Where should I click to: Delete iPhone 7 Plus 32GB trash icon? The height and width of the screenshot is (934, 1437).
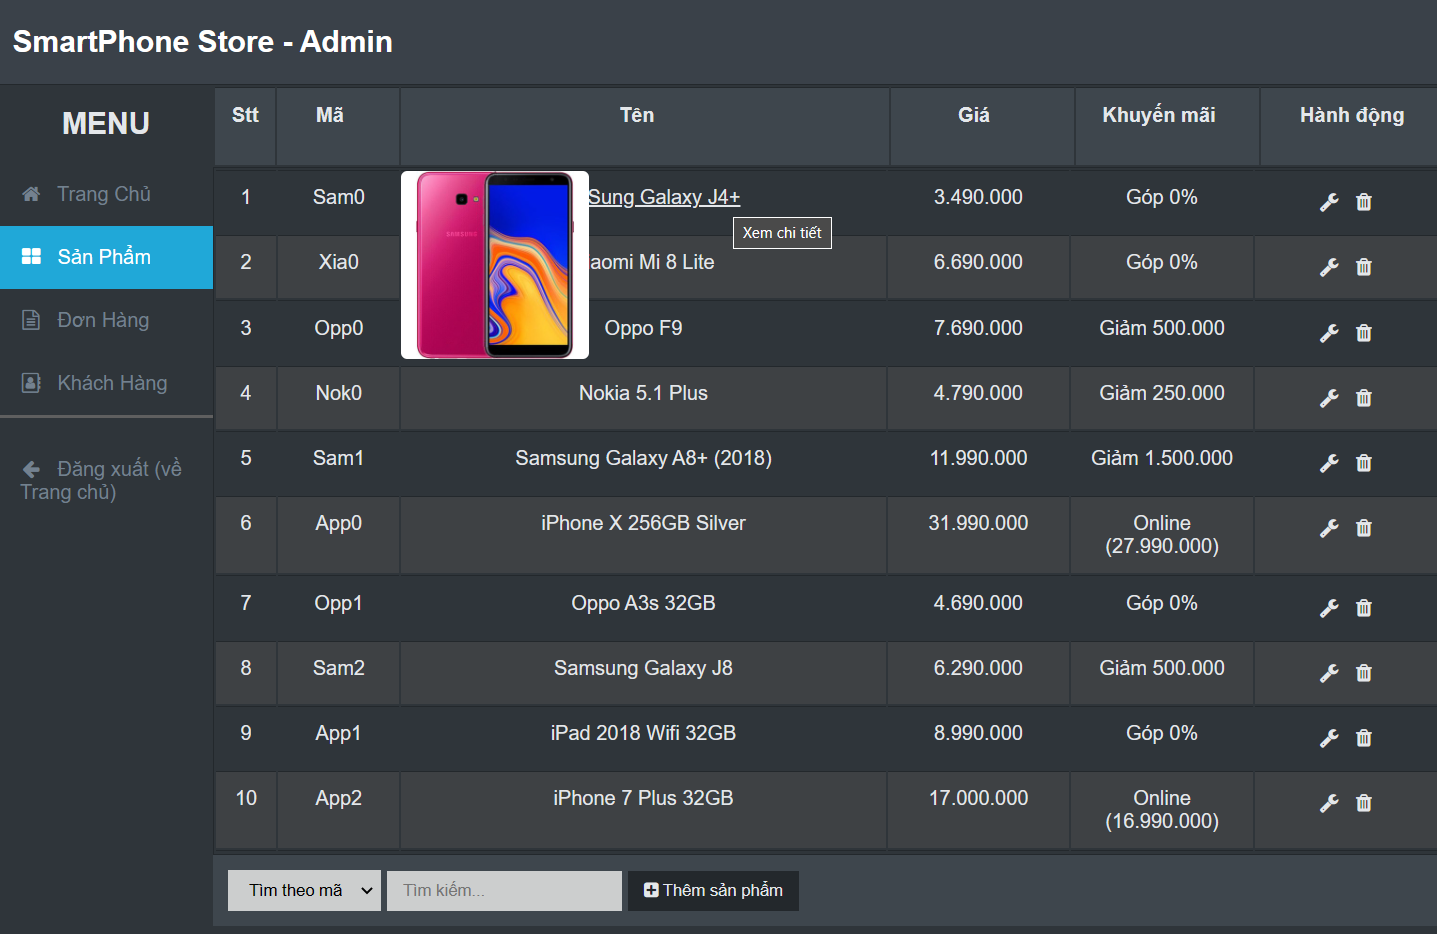1364,803
